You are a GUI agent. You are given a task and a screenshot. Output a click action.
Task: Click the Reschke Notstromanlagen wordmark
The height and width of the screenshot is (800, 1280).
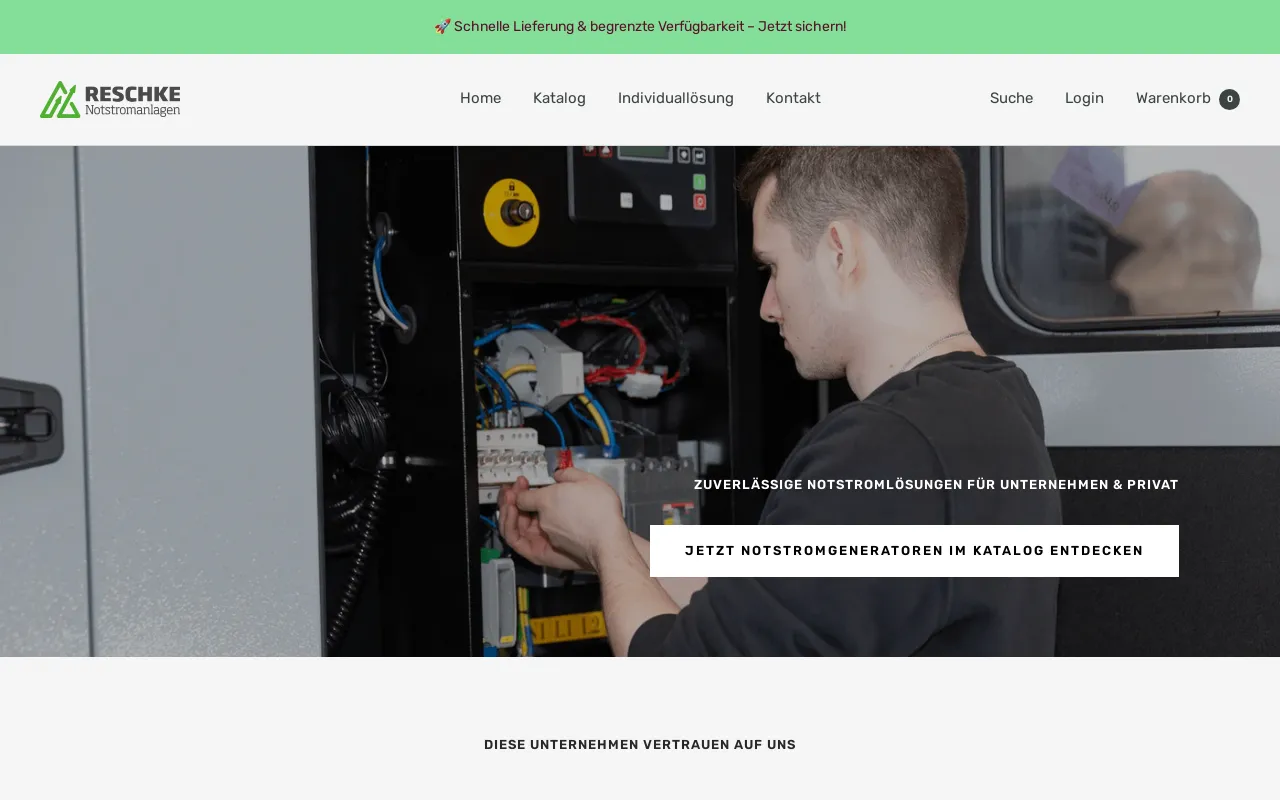133,100
